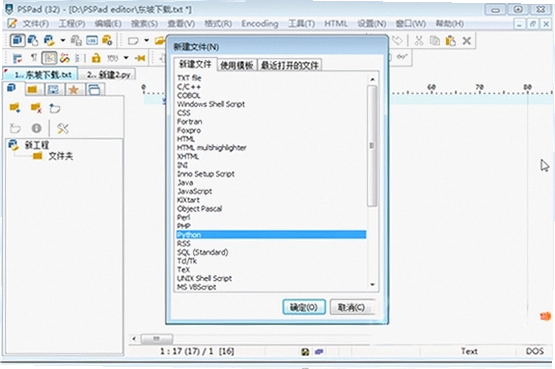Toggle the project panel view button

17,40
